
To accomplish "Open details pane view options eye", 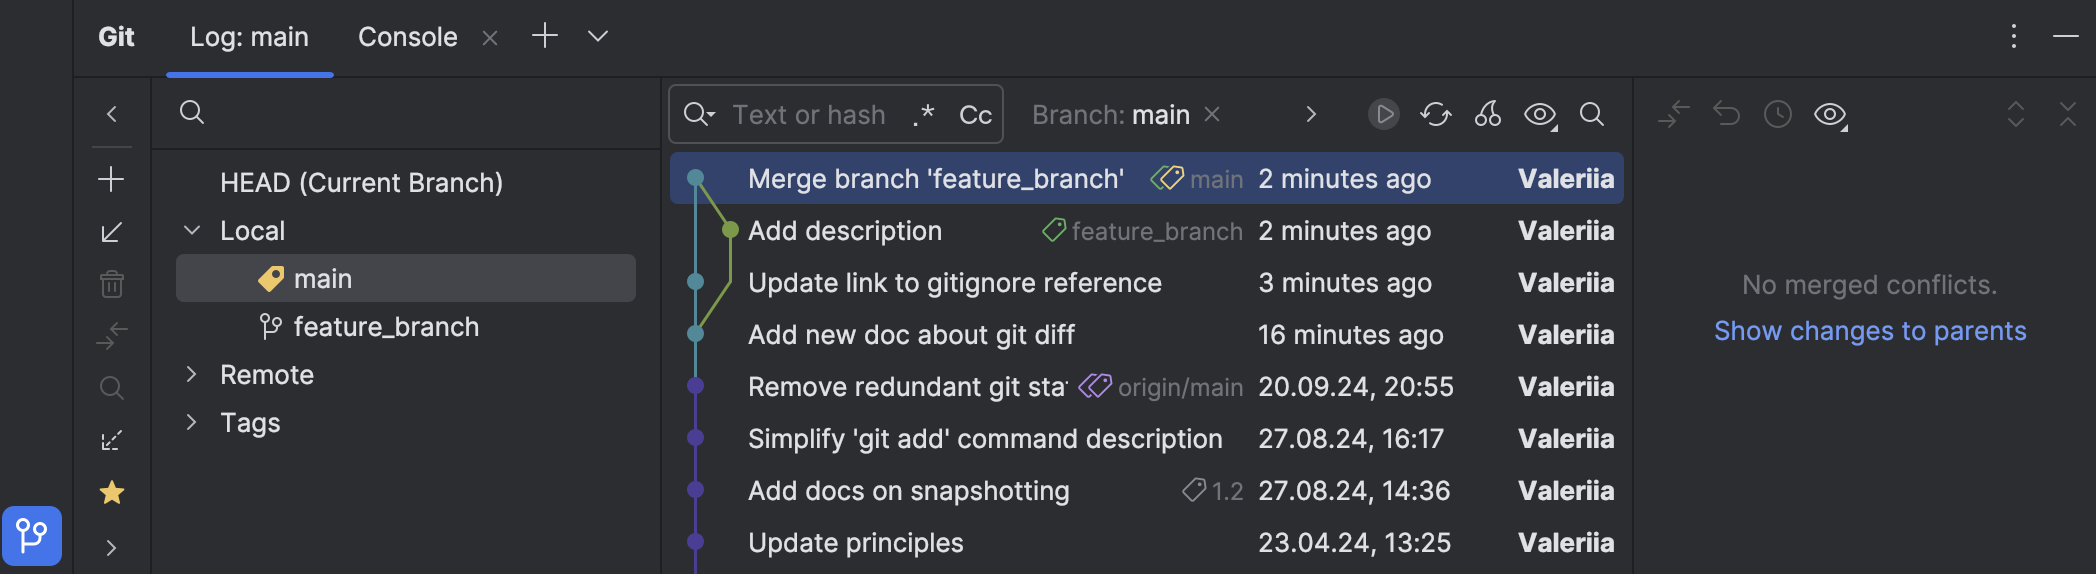I will coord(1830,115).
